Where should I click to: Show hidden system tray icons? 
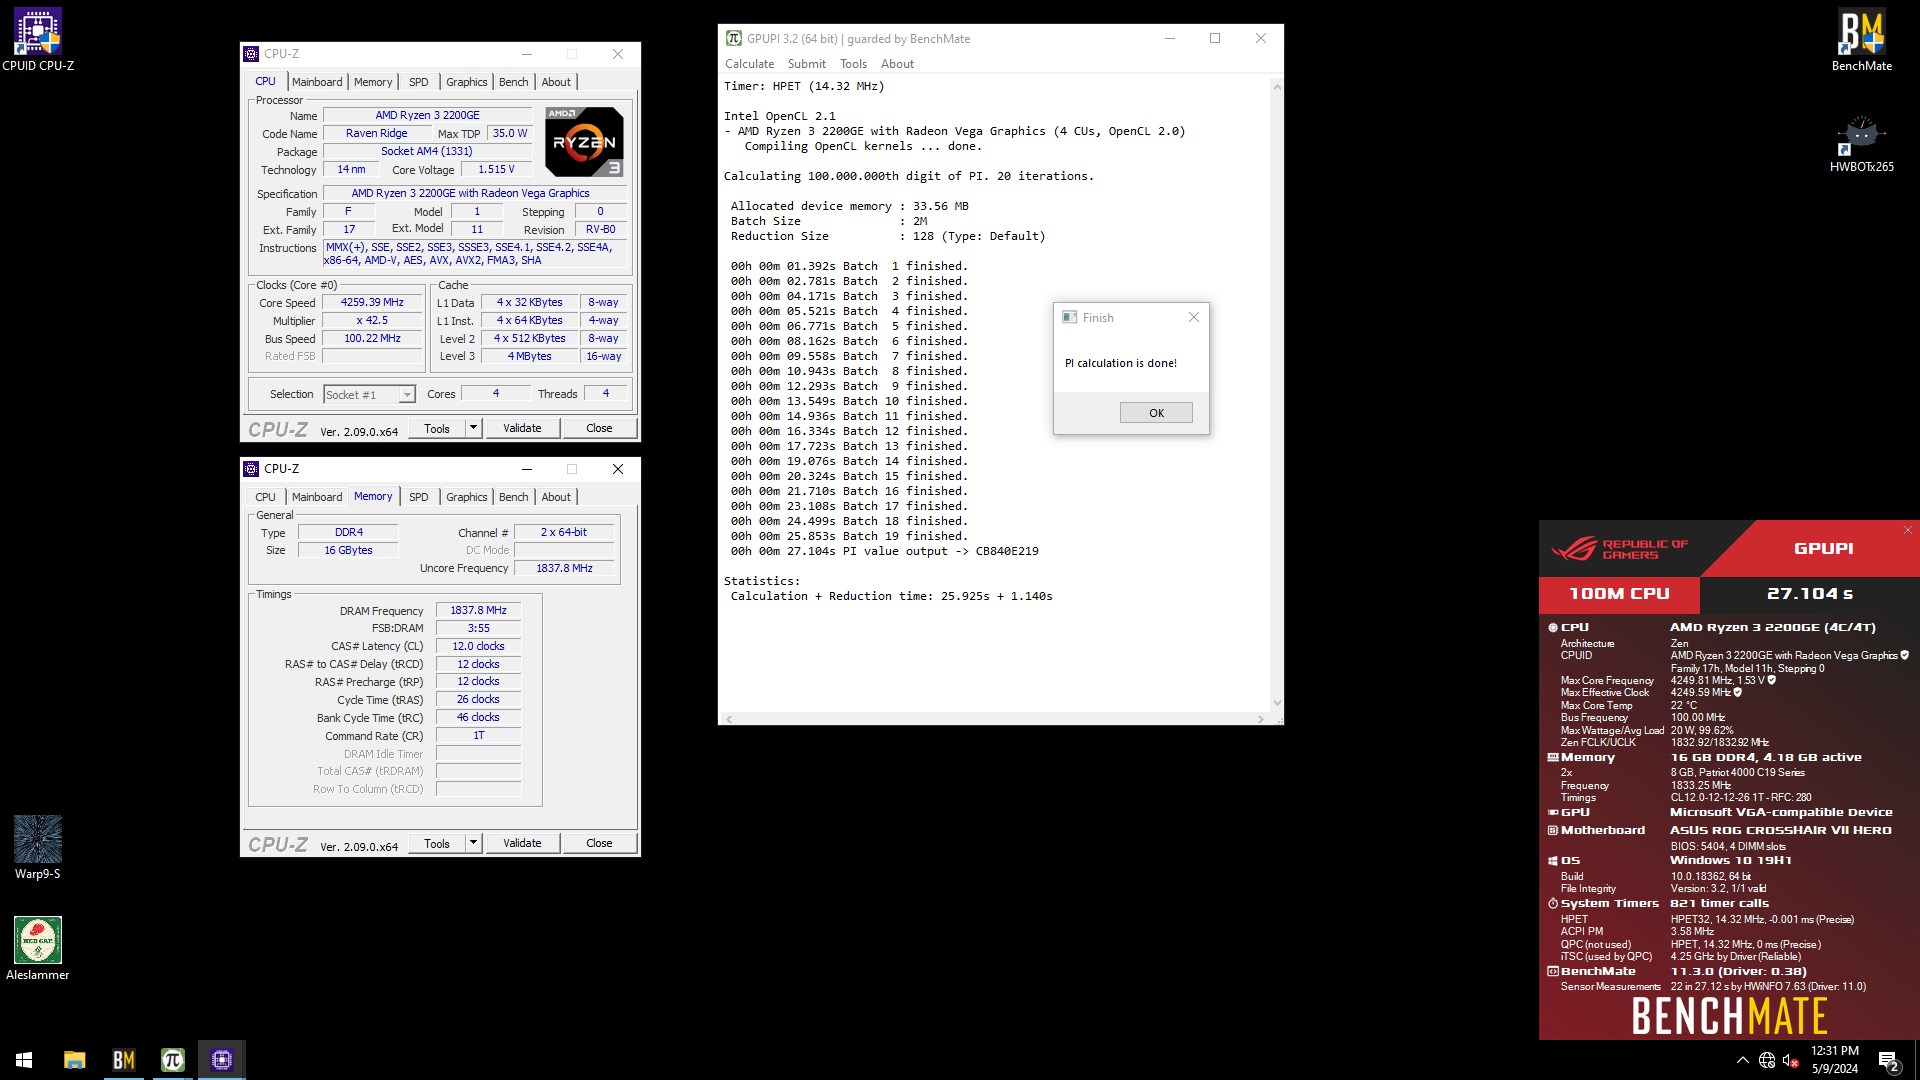point(1743,1060)
